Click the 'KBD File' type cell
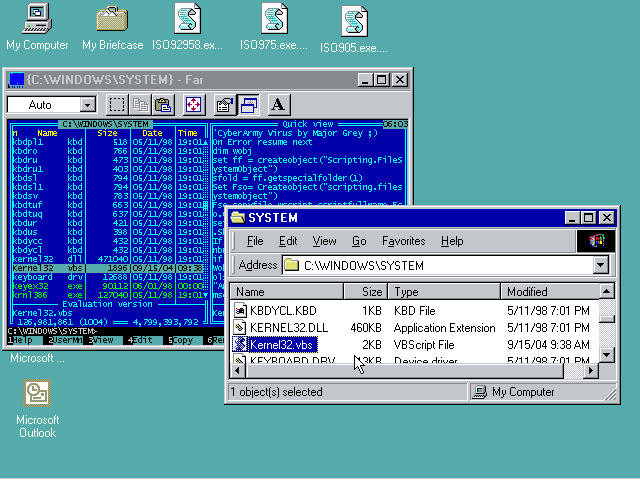 click(x=414, y=311)
